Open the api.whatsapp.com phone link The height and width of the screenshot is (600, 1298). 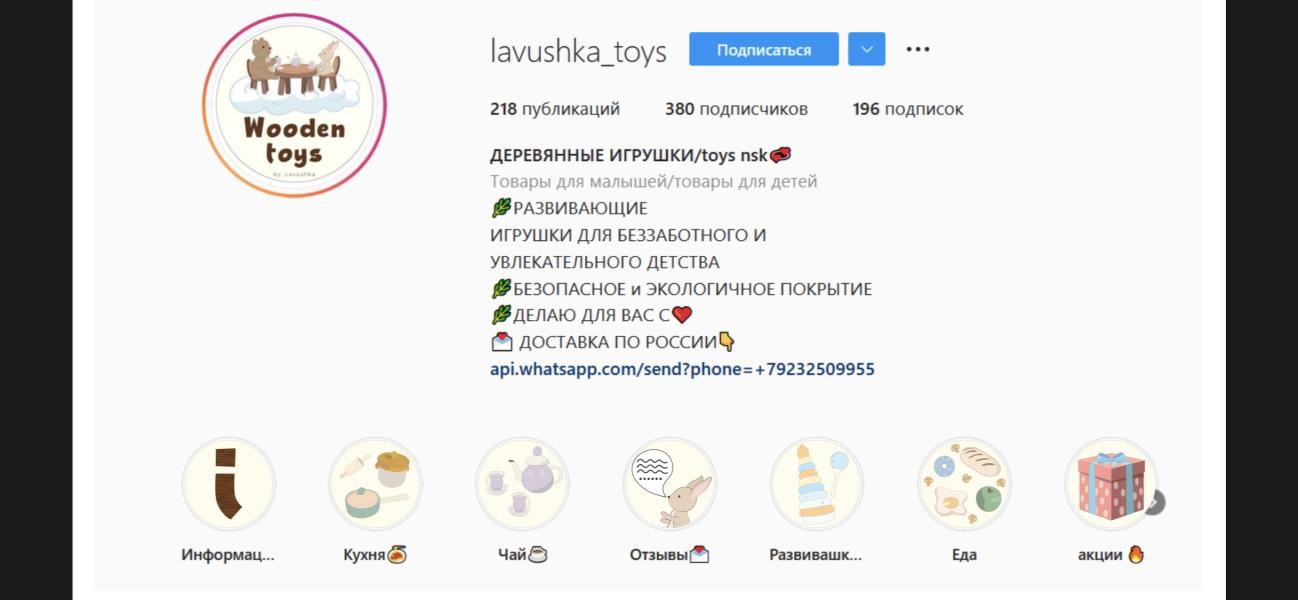[x=682, y=369]
